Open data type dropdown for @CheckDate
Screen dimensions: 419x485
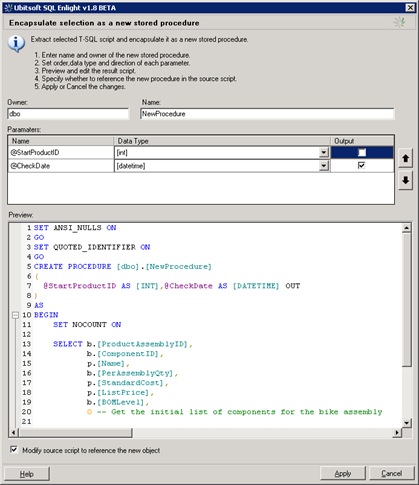[323, 166]
